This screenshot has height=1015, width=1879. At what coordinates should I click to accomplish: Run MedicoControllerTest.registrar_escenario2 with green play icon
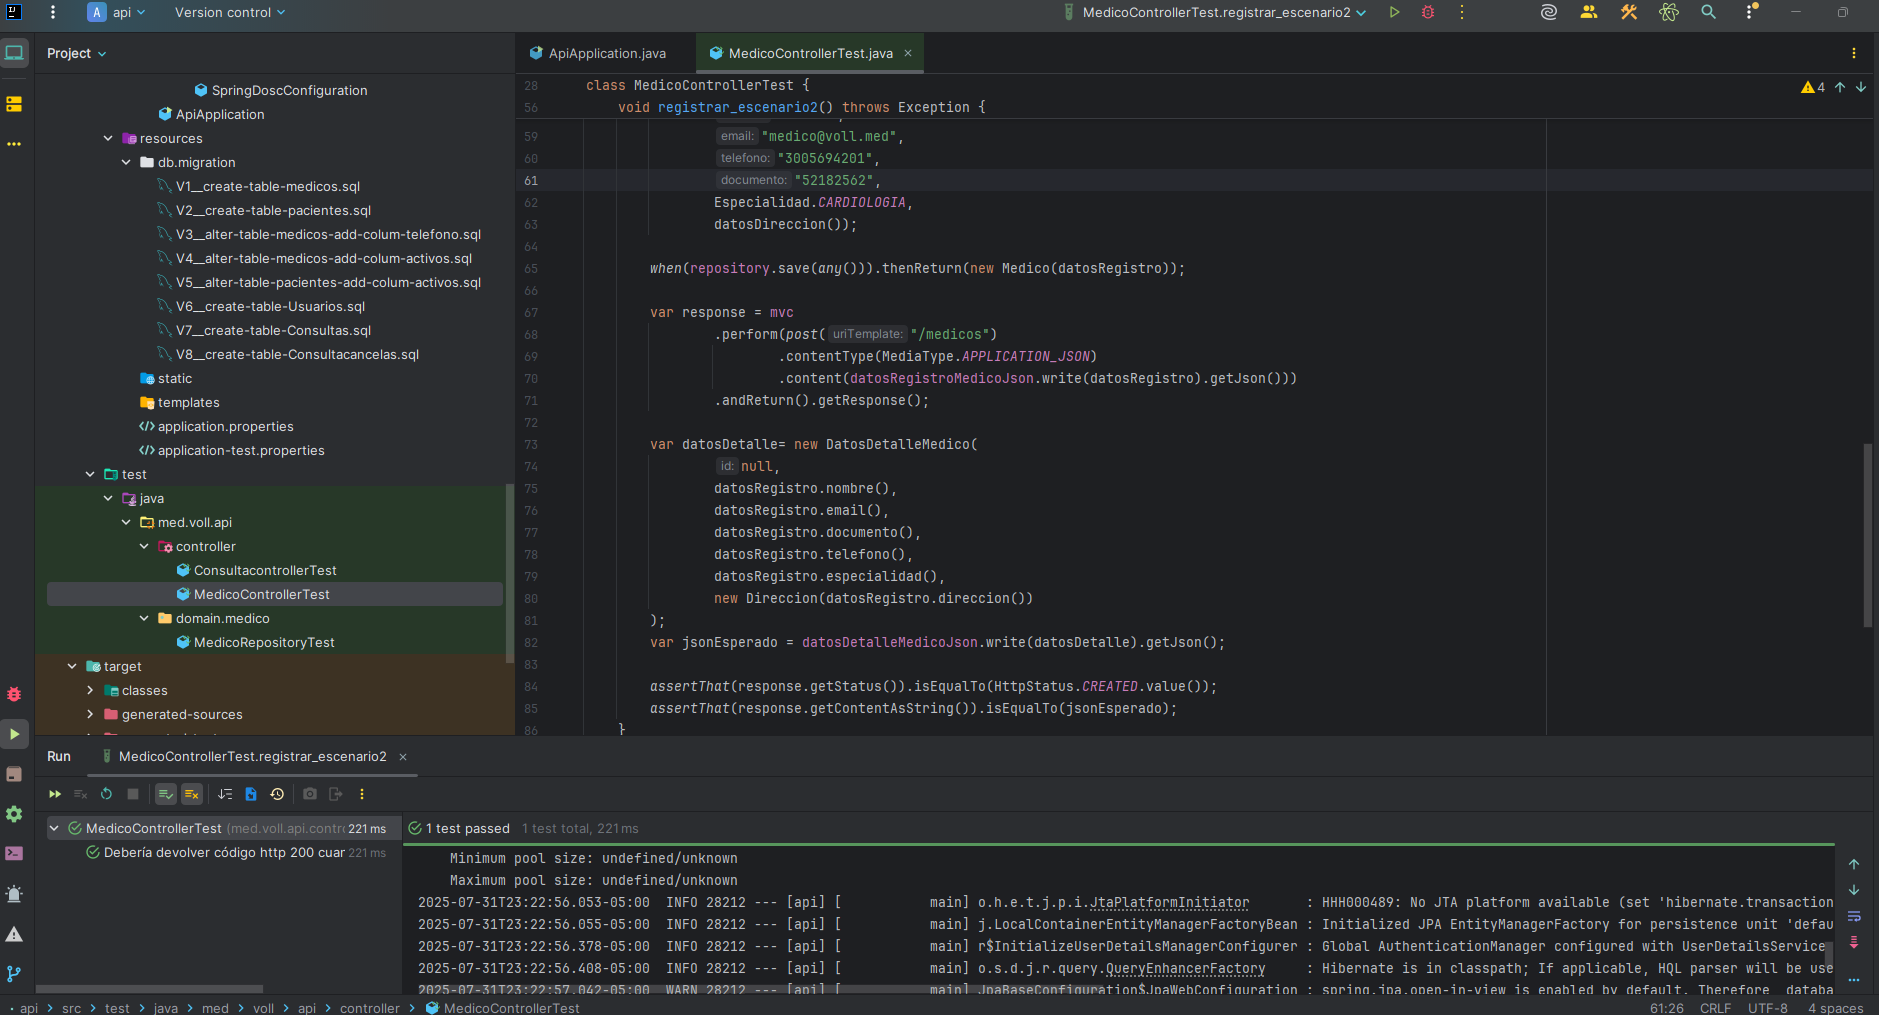point(1394,12)
